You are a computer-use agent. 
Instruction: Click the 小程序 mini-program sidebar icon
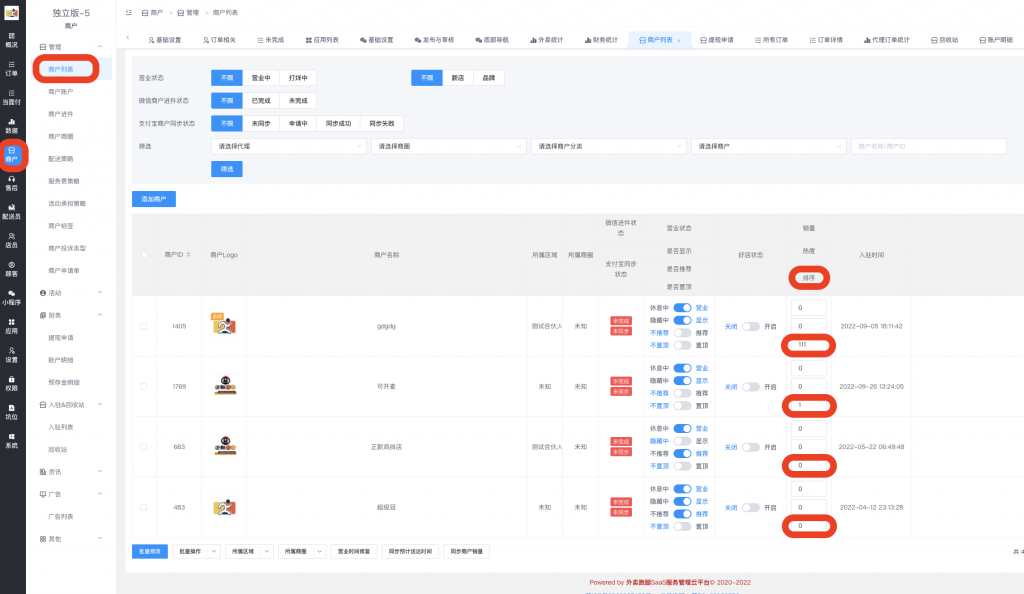coord(11,297)
